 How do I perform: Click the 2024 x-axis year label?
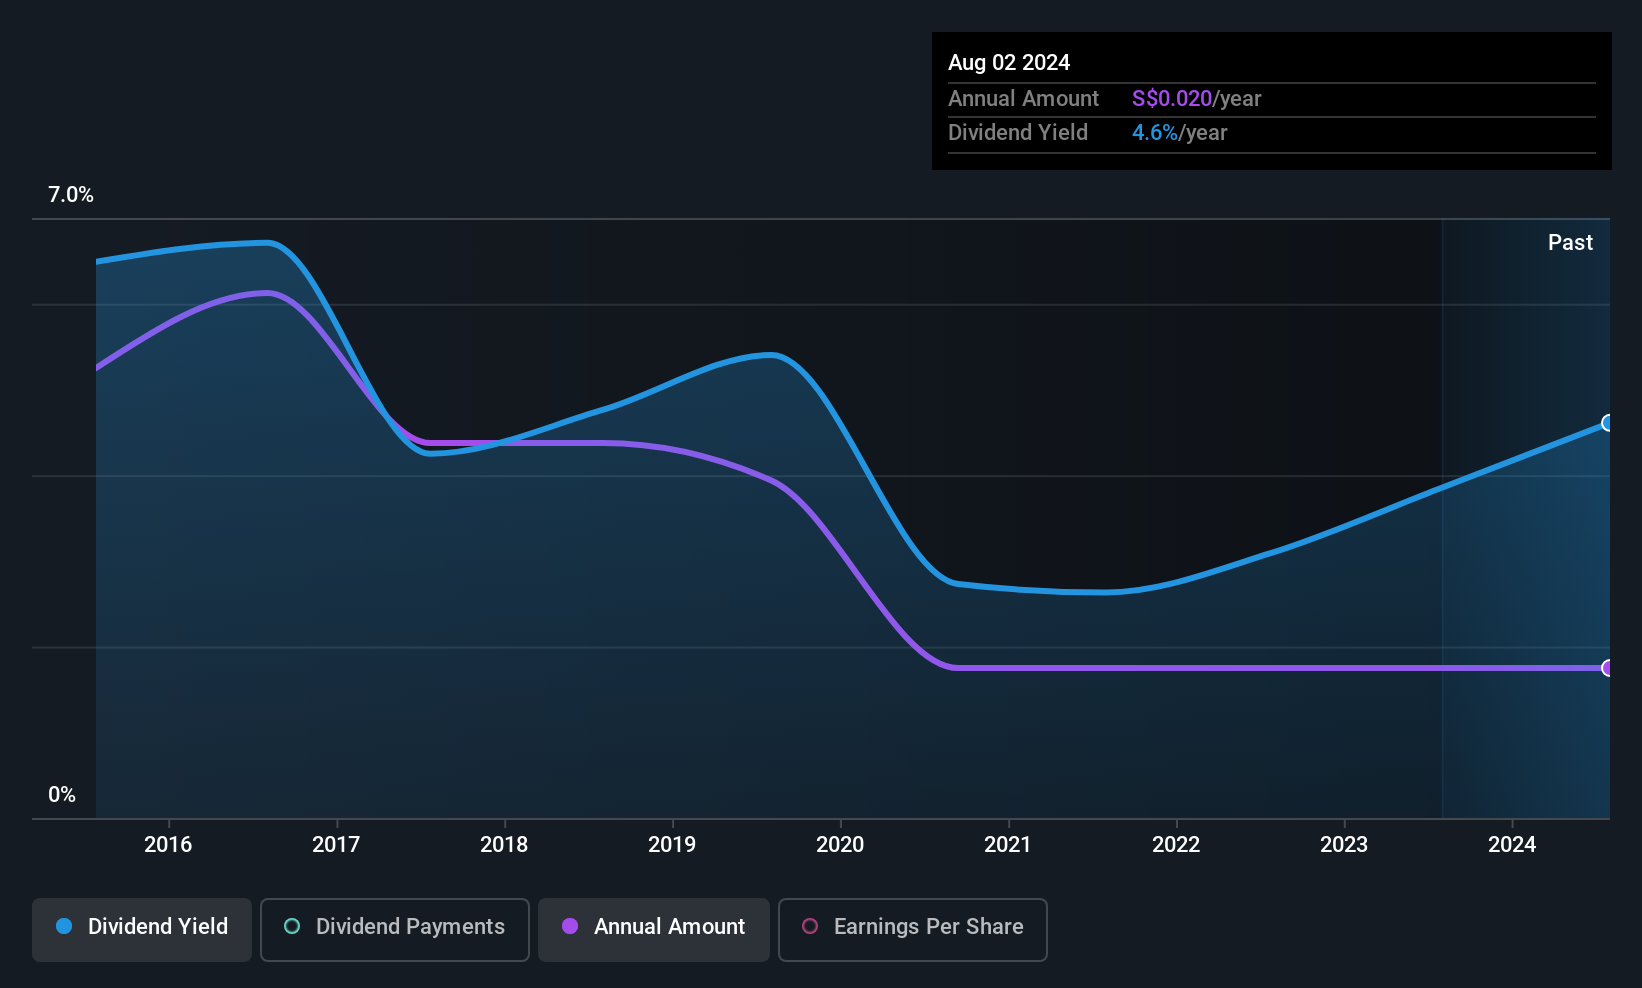click(x=1512, y=844)
